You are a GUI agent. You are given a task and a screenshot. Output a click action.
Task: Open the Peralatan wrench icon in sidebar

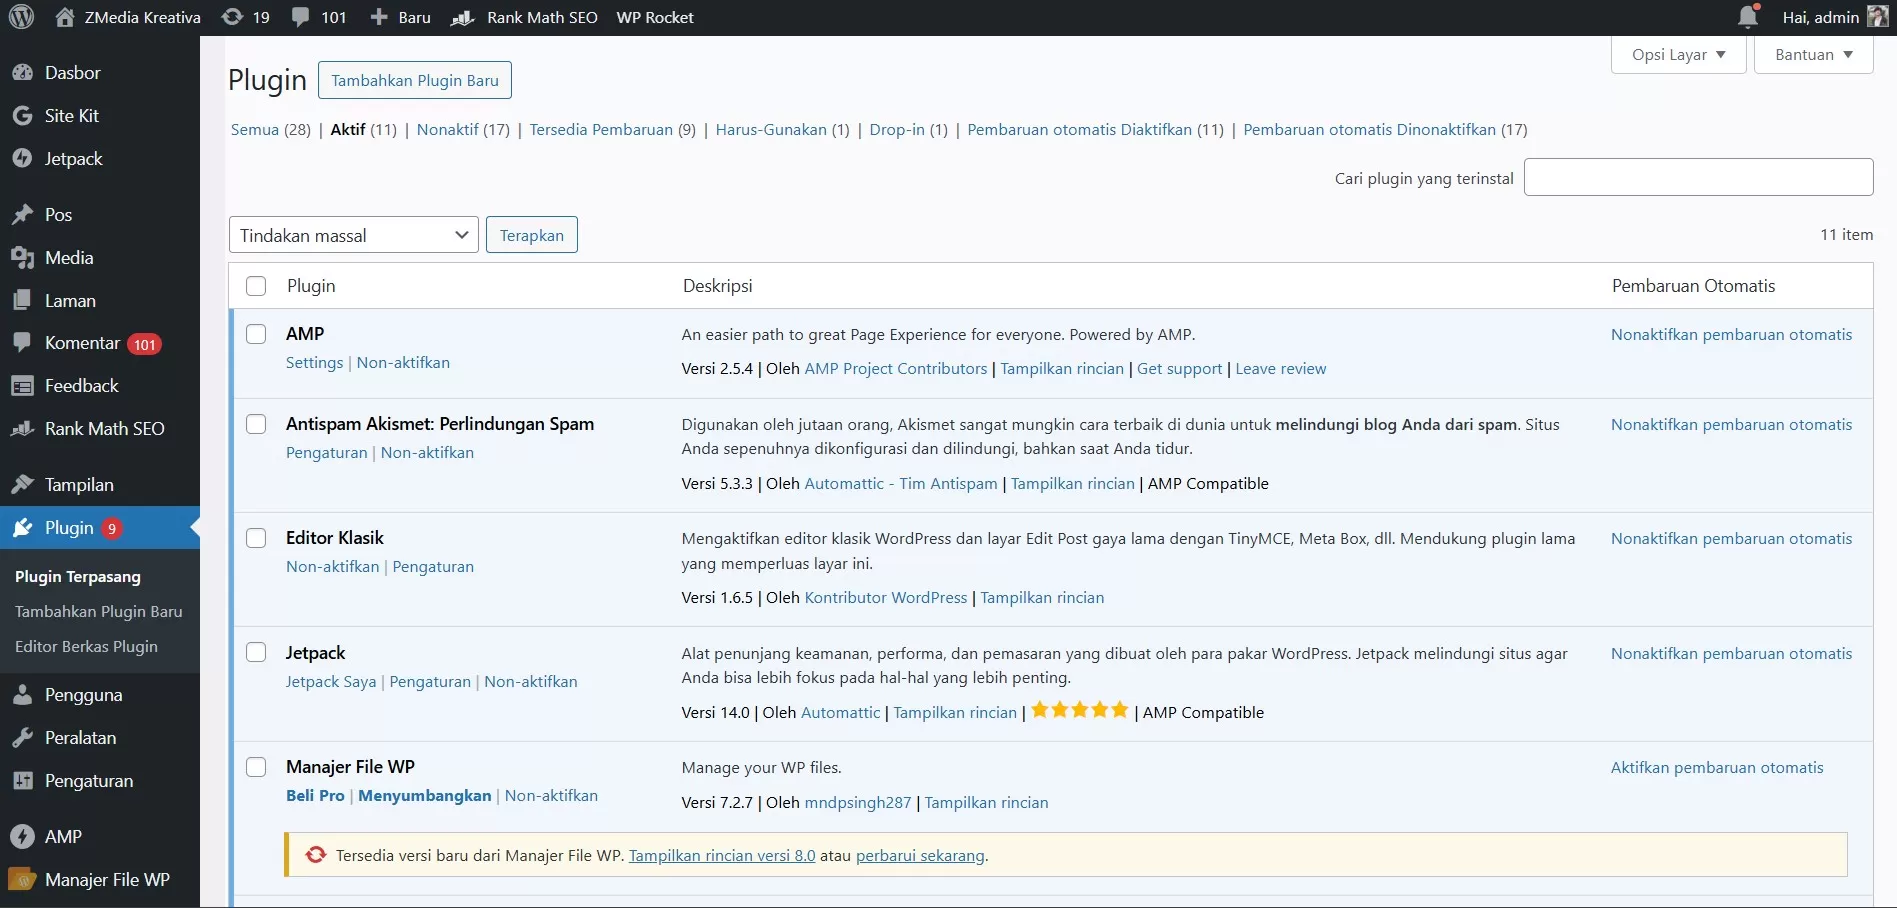[x=22, y=738]
